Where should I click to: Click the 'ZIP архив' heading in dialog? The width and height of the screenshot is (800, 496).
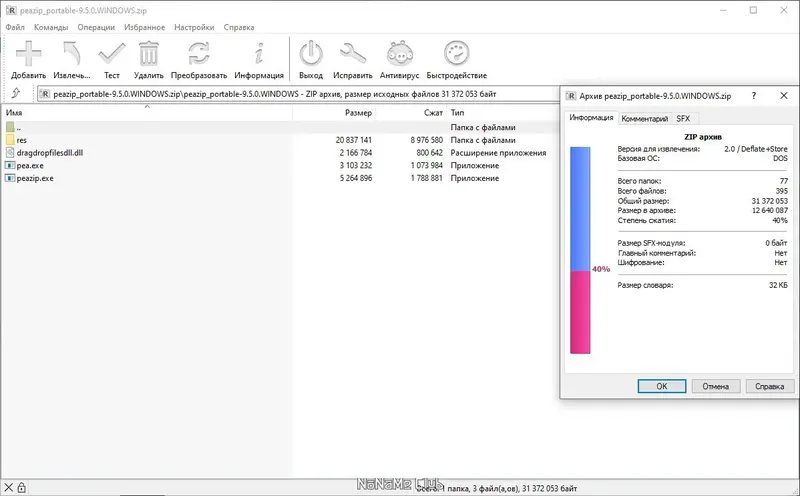[703, 137]
